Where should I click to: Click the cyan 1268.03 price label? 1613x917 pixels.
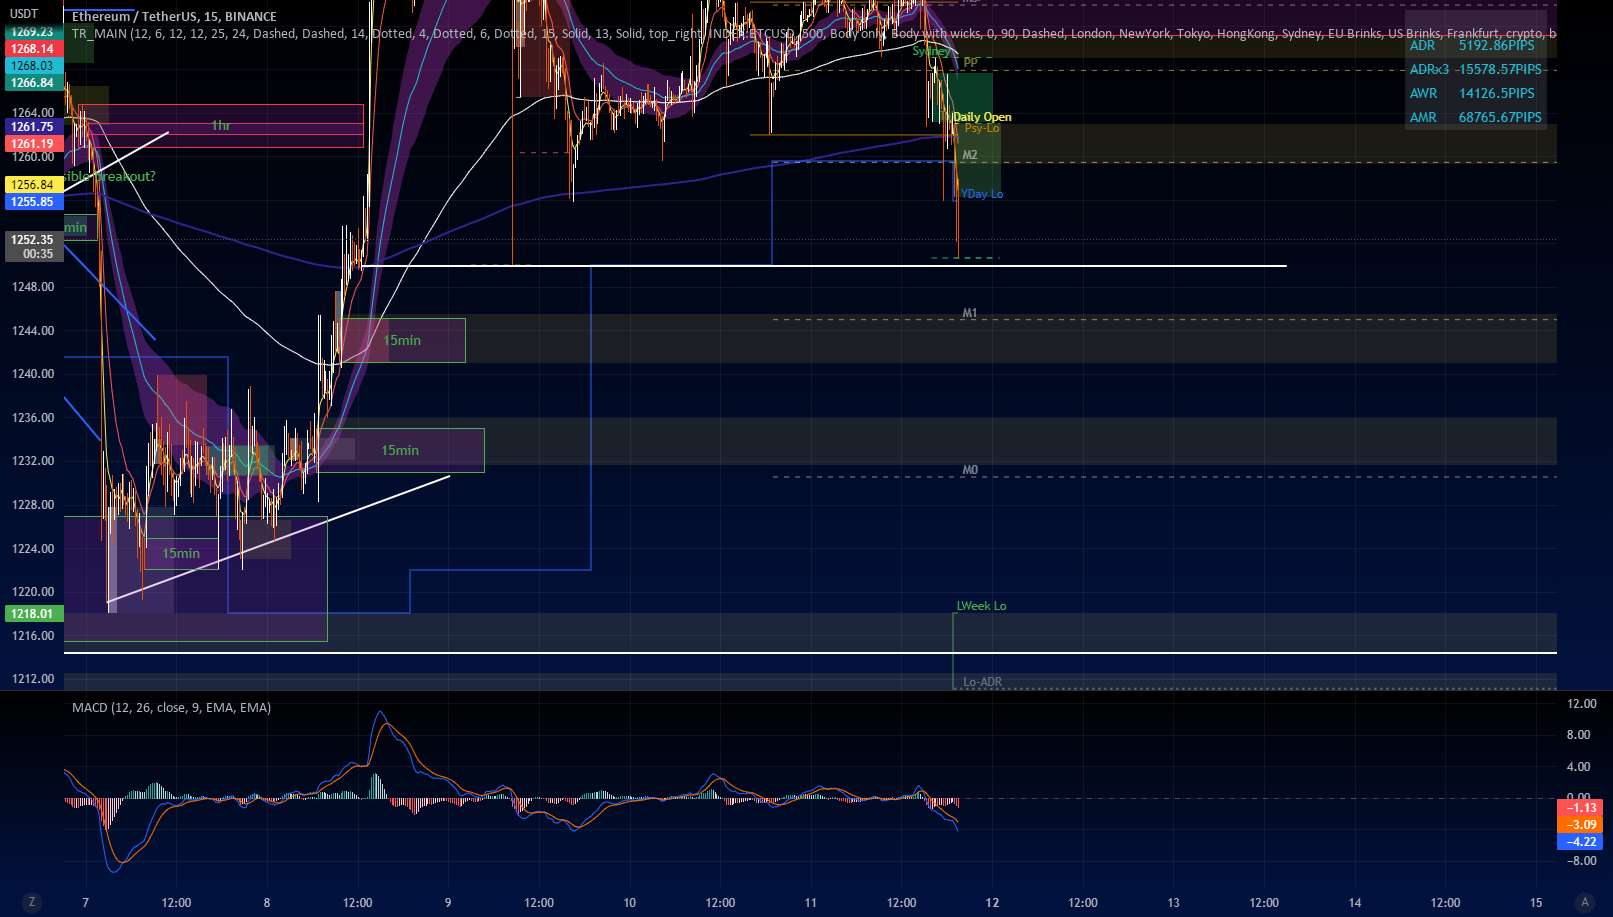(33, 66)
